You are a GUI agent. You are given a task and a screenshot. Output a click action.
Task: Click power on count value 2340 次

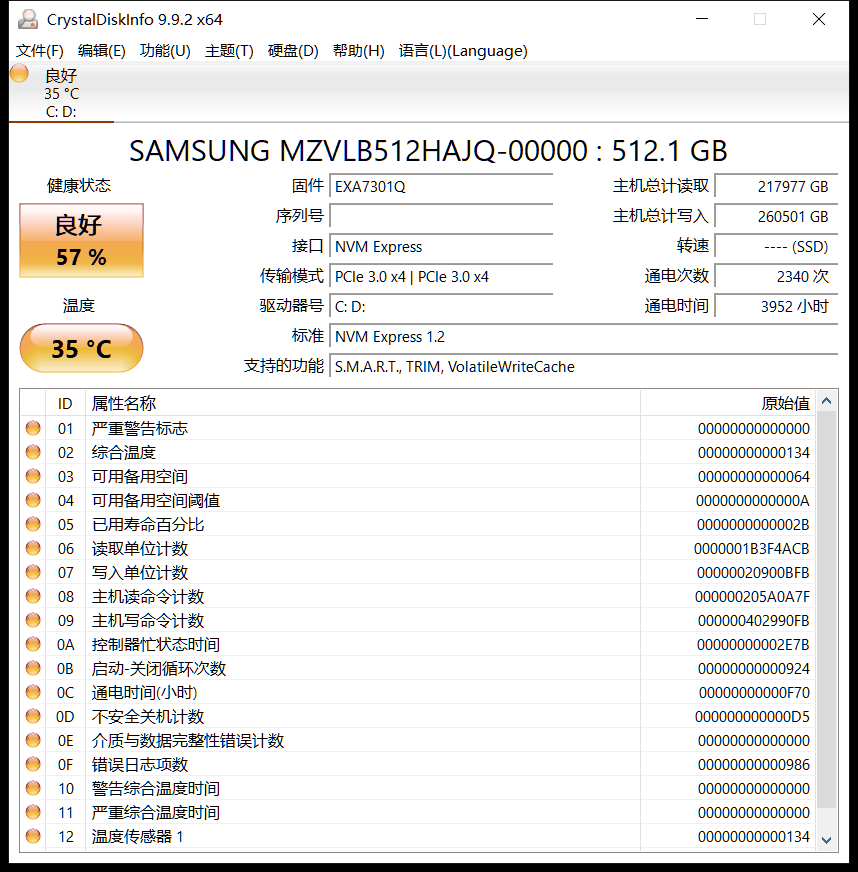pos(776,276)
